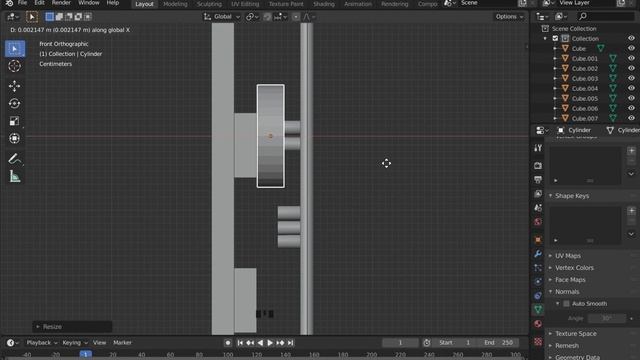The image size is (640, 360).
Task: Switch to the Shading workspace tab
Action: tap(324, 4)
